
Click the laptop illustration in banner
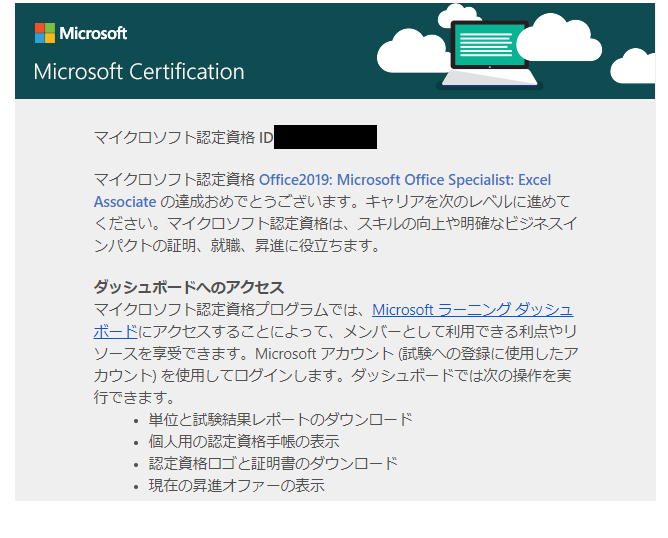[x=490, y=55]
